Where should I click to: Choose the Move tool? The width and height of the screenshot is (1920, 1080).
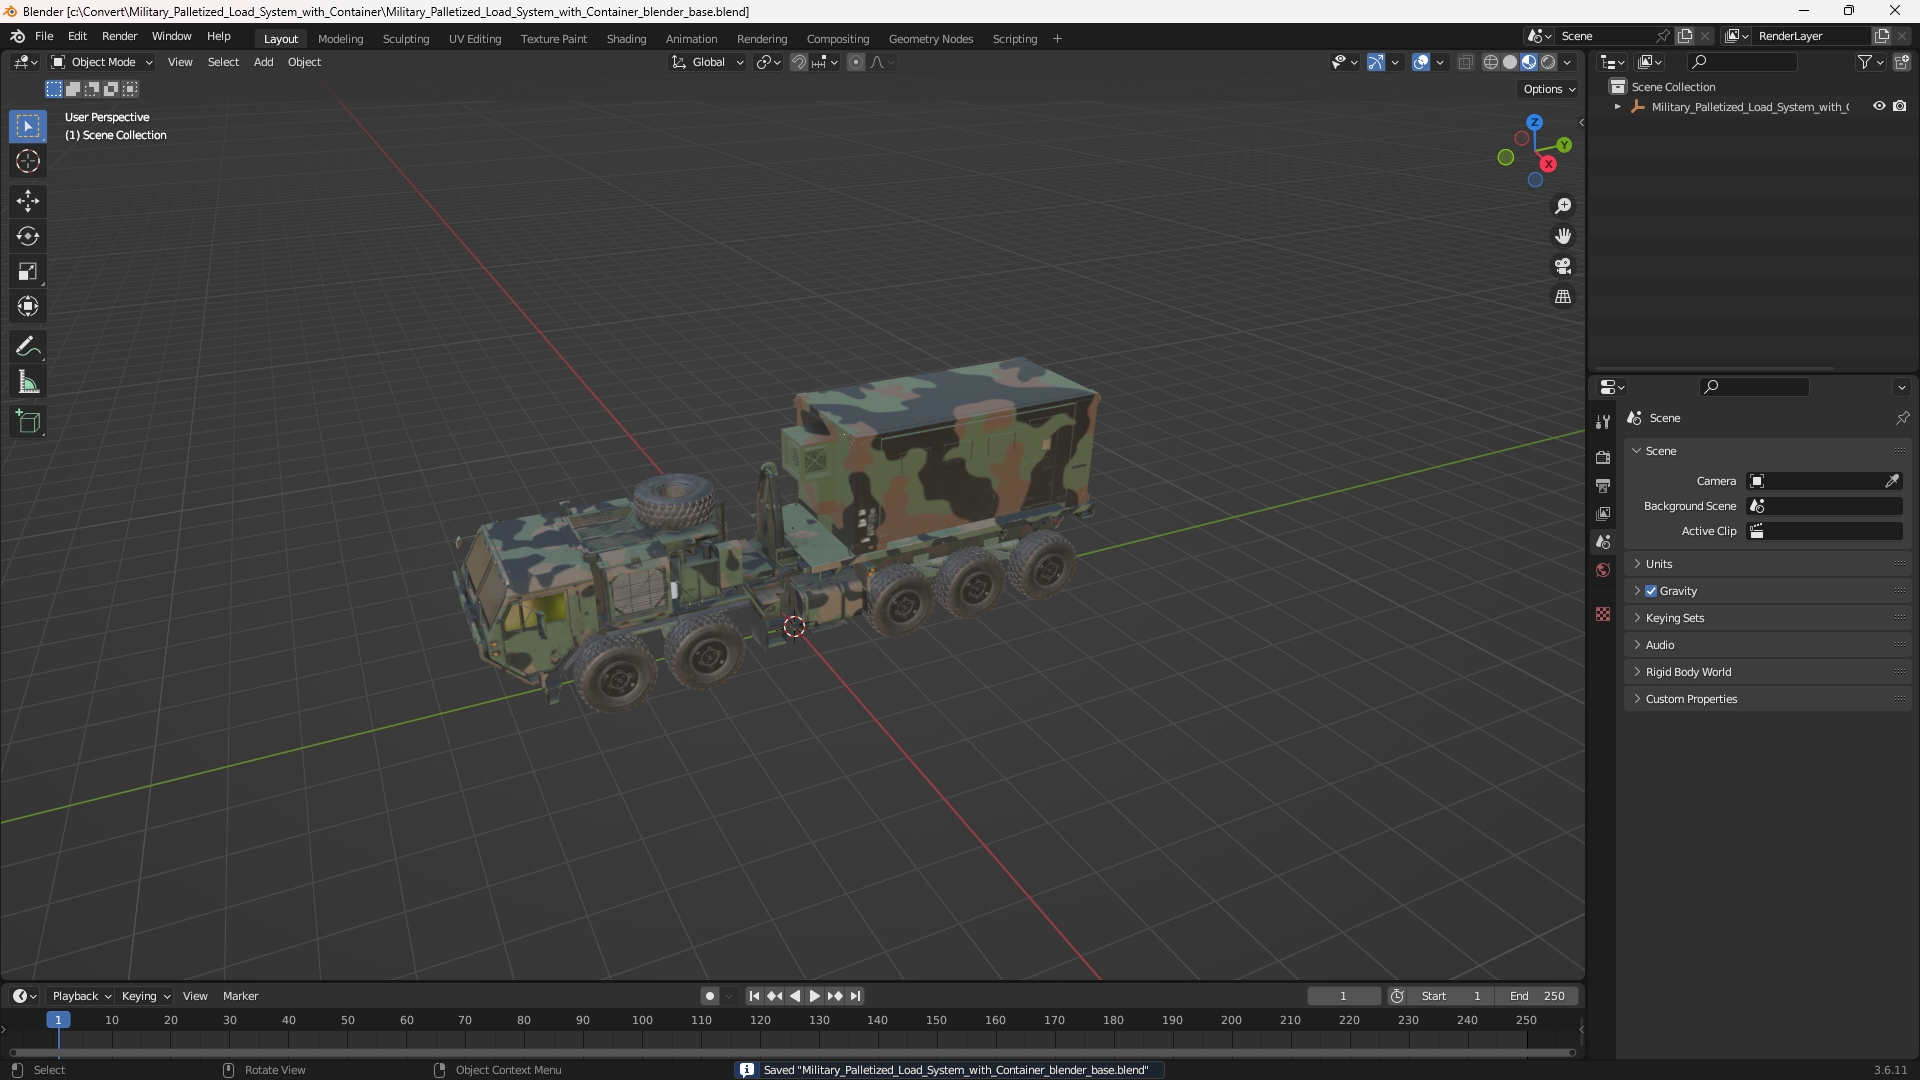click(x=28, y=201)
